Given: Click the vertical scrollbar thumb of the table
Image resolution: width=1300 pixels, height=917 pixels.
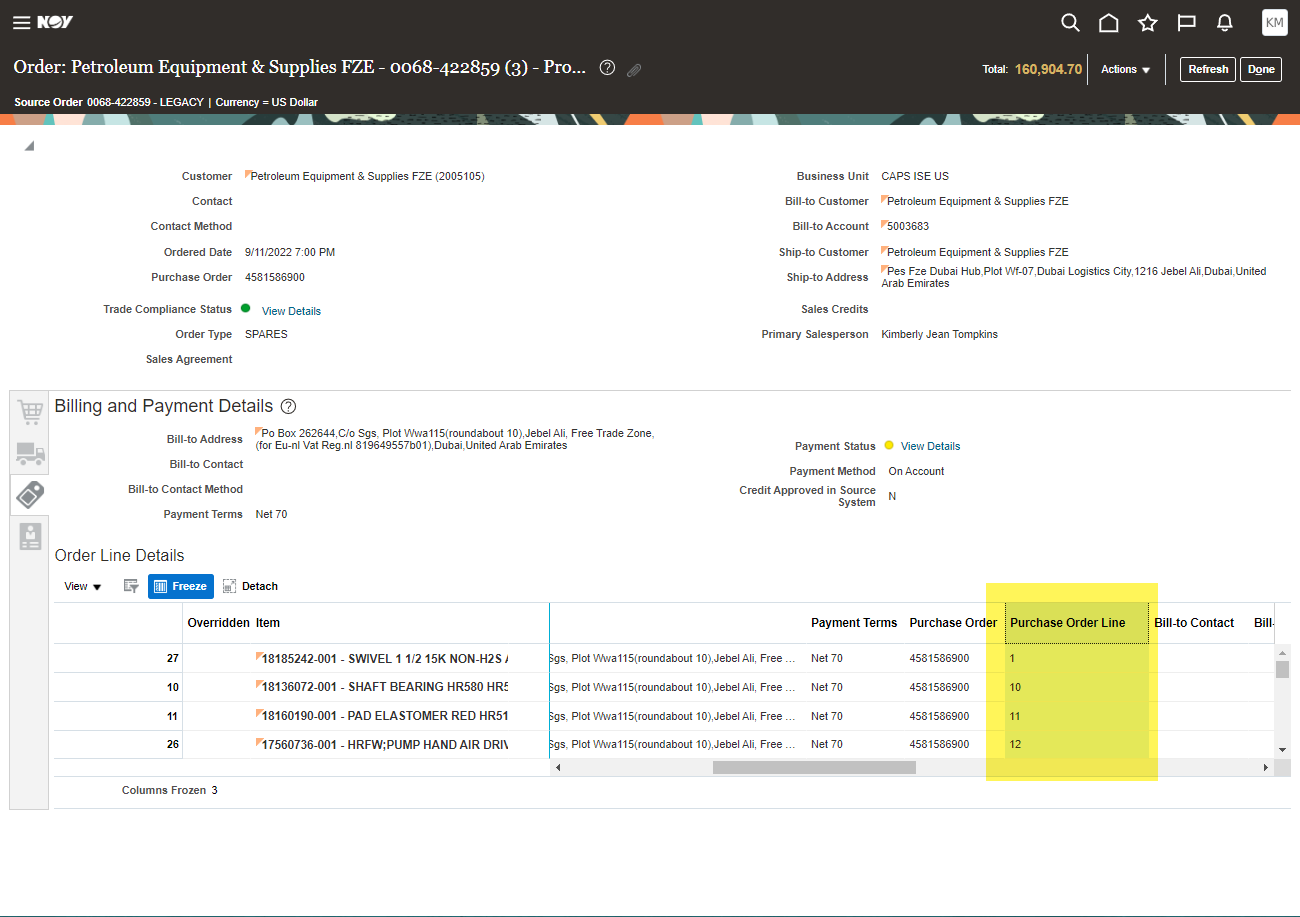Looking at the screenshot, I should (x=1282, y=670).
